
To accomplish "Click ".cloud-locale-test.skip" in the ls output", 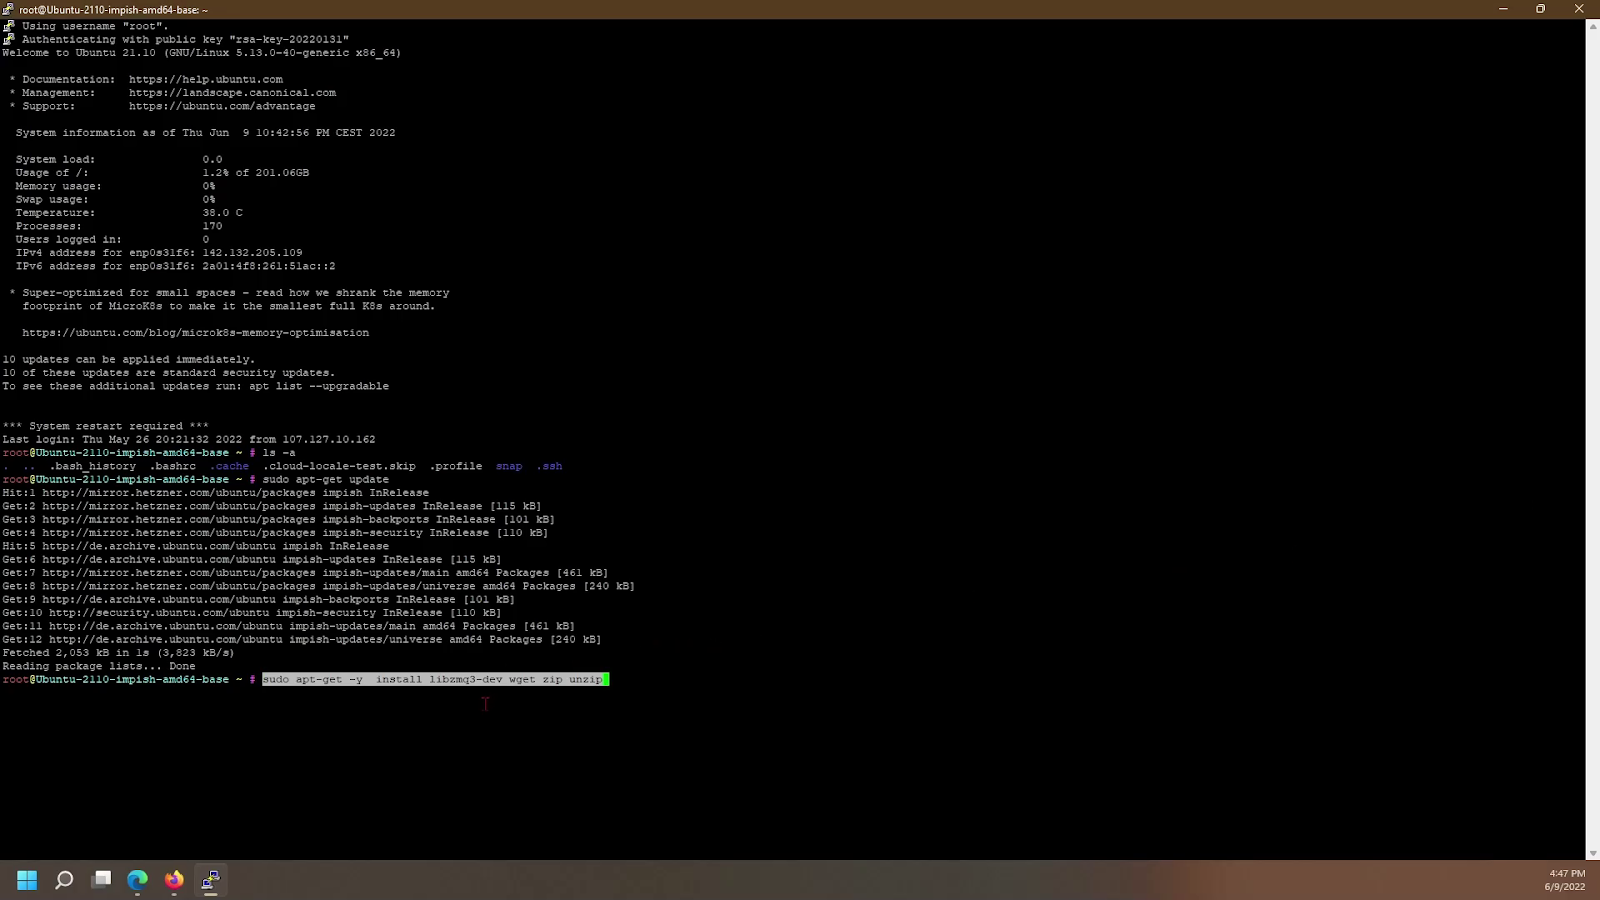I will tap(339, 466).
